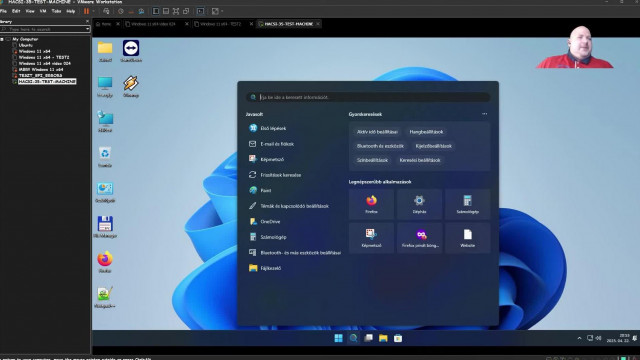Screen dimensions: 640x360
Task: Open the Help menu
Action: click(71, 11)
